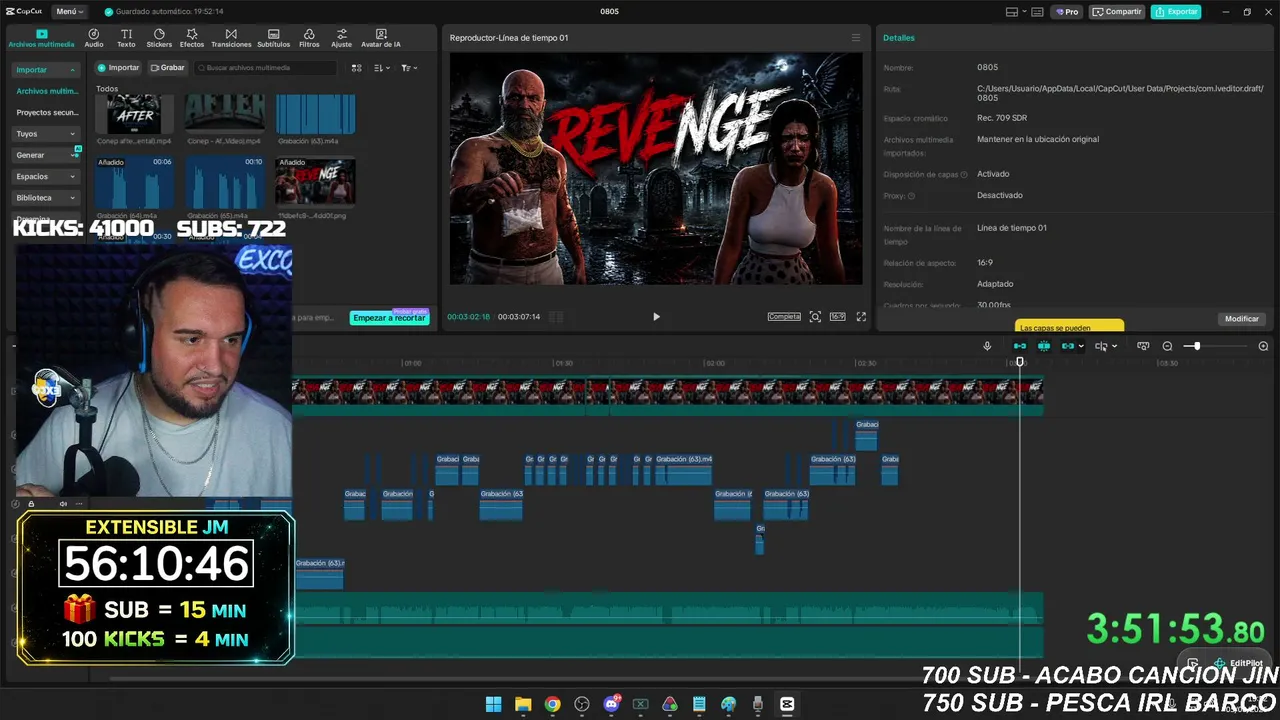The image size is (1280, 720).
Task: Open the player panel hamburger menu
Action: tap(855, 38)
